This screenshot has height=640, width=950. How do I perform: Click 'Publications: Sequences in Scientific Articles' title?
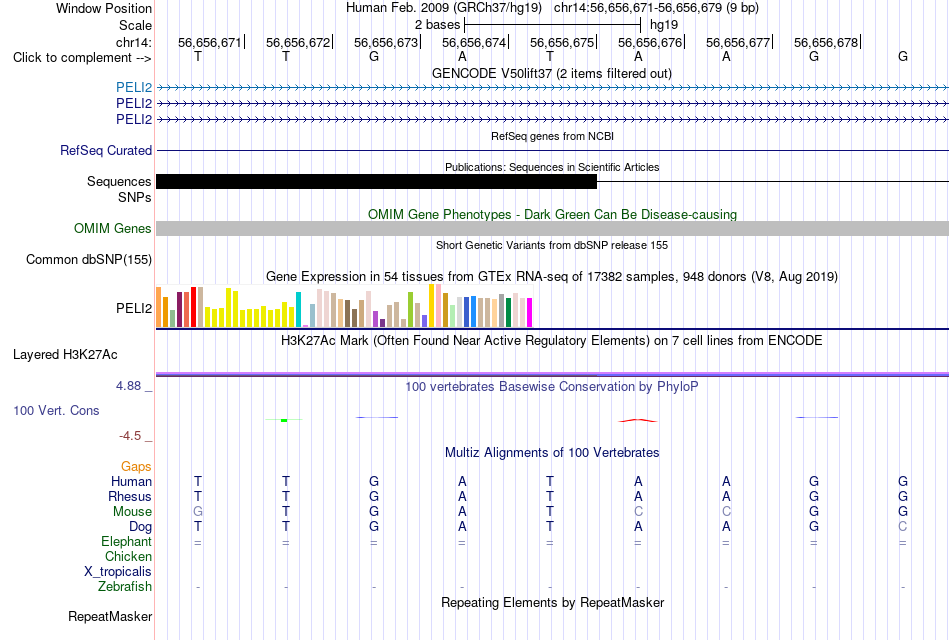coord(552,167)
